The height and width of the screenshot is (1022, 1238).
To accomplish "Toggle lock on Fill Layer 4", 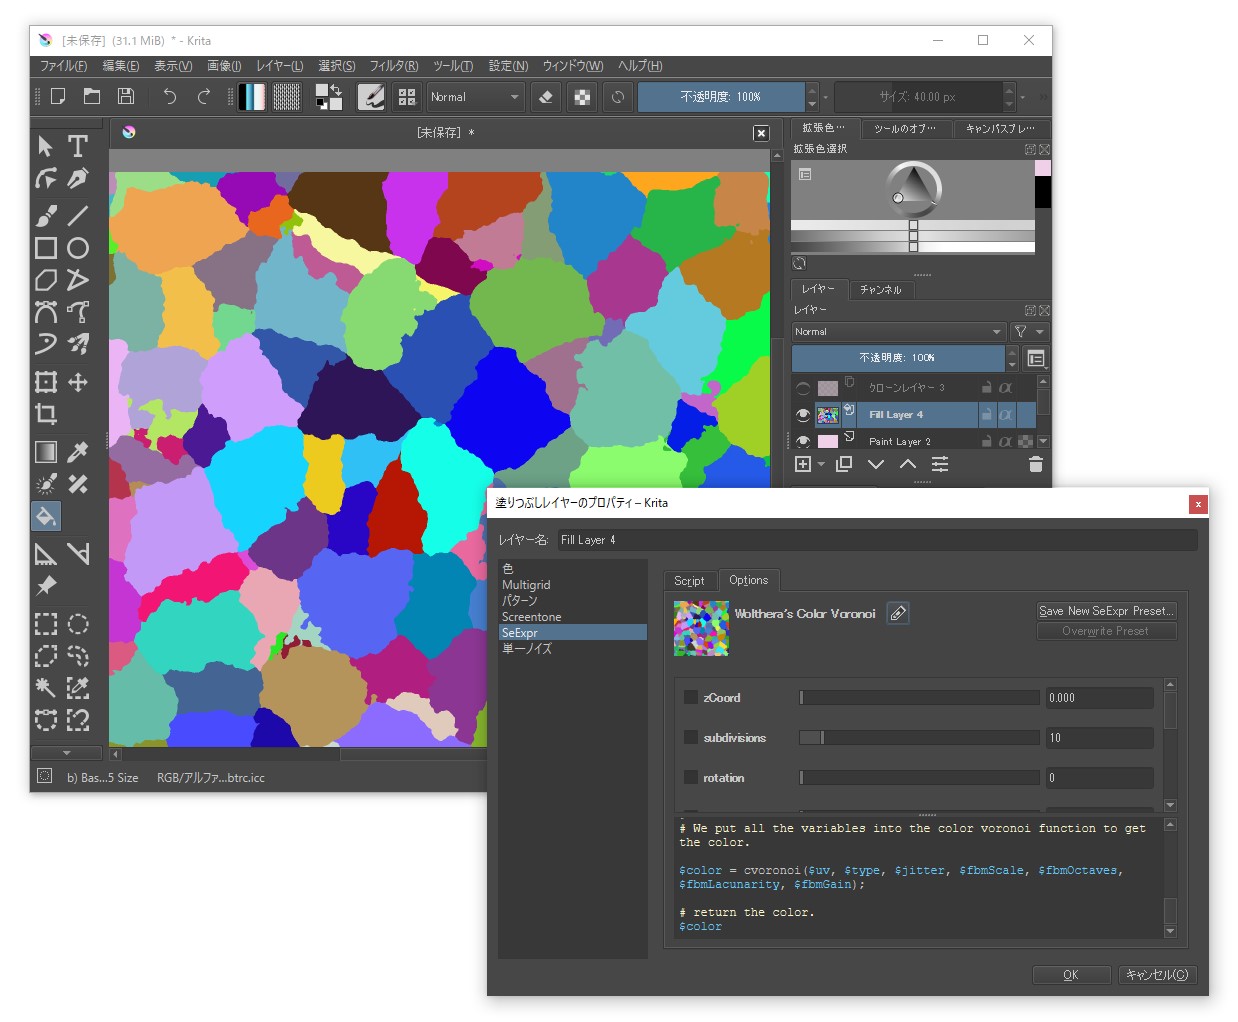I will [x=987, y=414].
